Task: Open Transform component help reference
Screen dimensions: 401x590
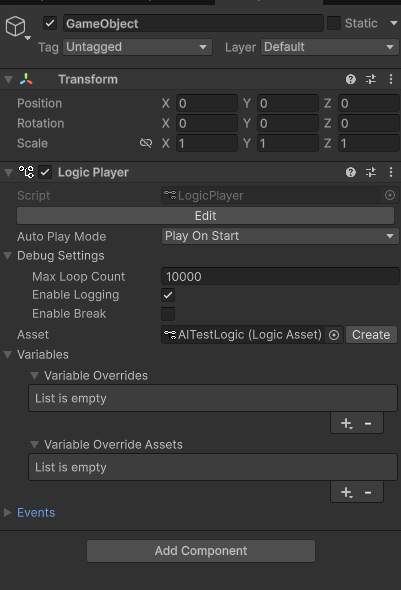Action: 351,79
